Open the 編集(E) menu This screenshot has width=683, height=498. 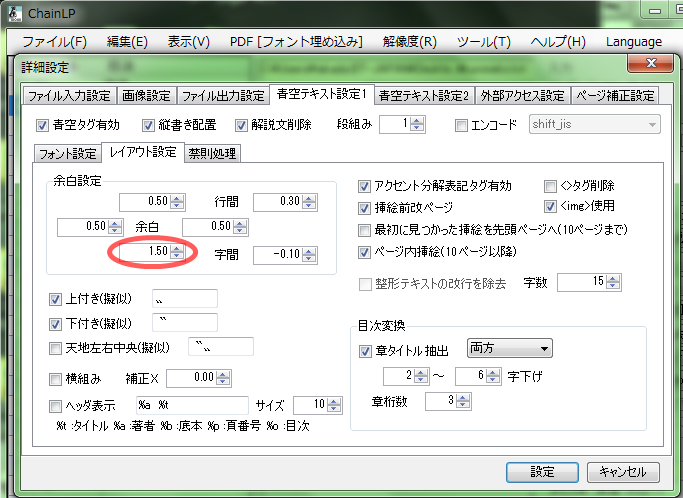[127, 42]
